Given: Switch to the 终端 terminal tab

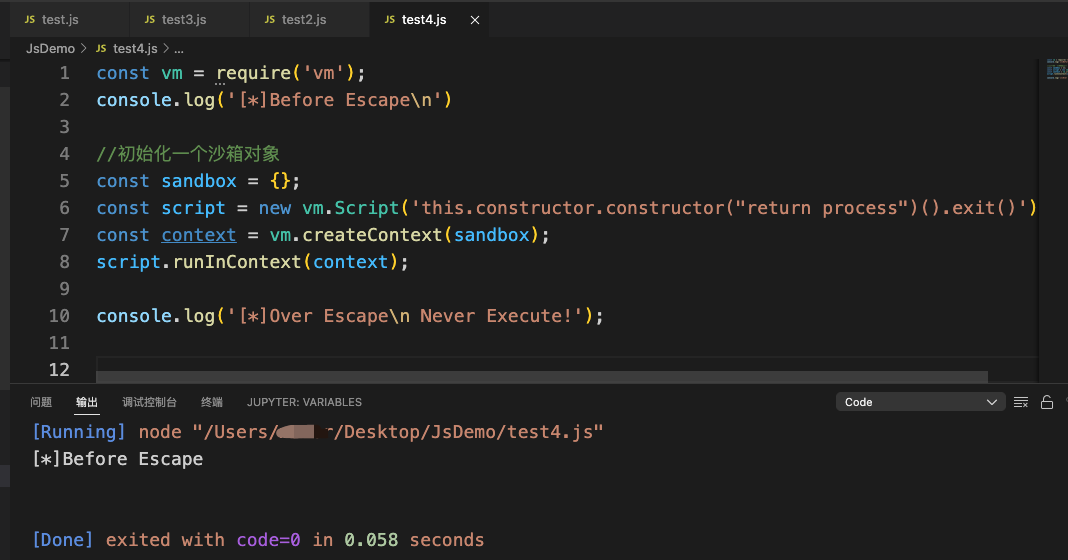Looking at the screenshot, I should pyautogui.click(x=212, y=402).
